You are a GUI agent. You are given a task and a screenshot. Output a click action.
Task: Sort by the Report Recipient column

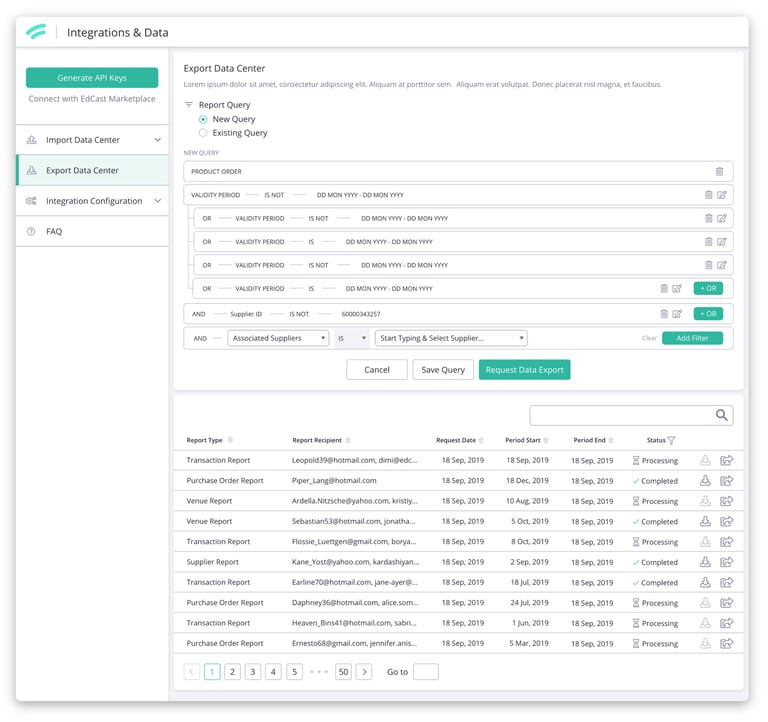[x=348, y=440]
